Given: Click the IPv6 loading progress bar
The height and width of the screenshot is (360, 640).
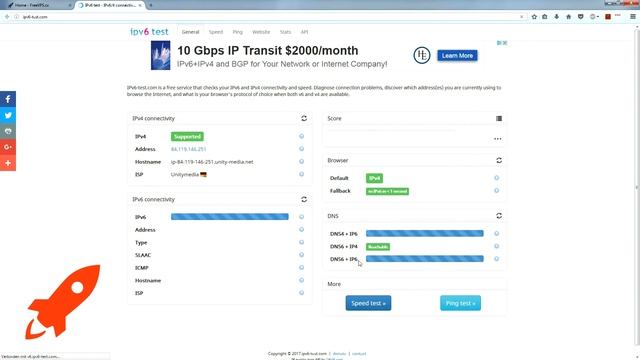Looking at the screenshot, I should [x=230, y=217].
